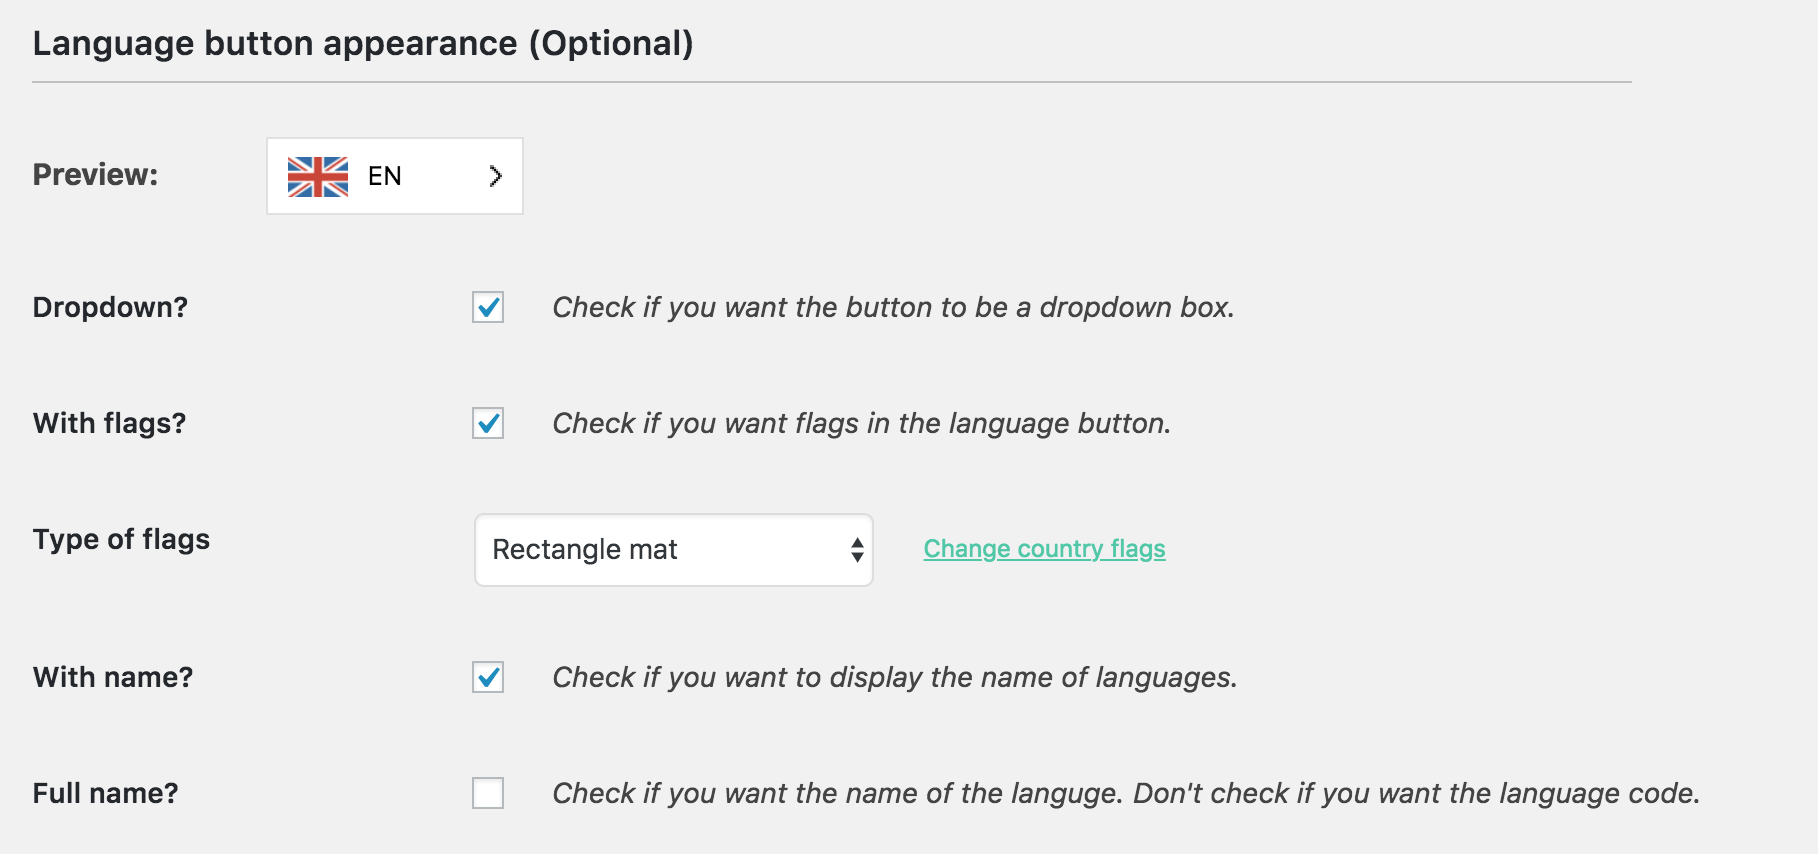
Task: Click the chevron arrow in preview button
Action: click(495, 177)
